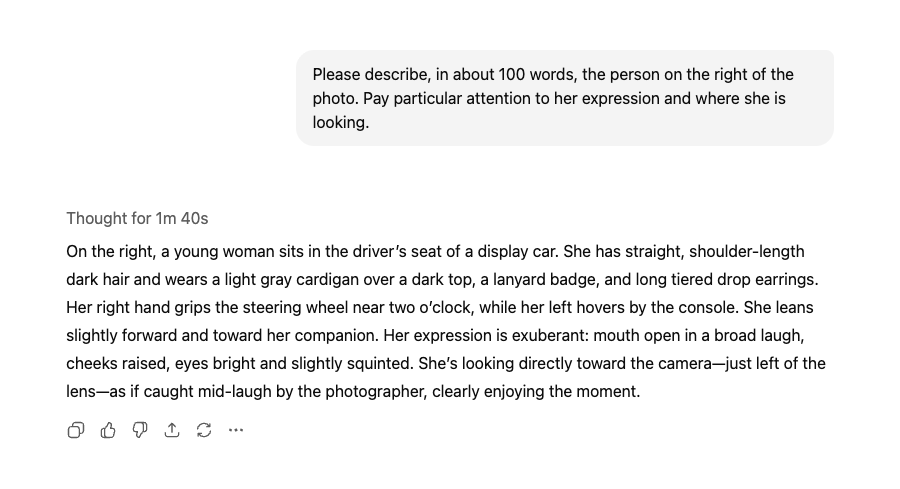The height and width of the screenshot is (489, 900).
Task: Click the word "looking." ending the prompt
Action: [x=341, y=123]
